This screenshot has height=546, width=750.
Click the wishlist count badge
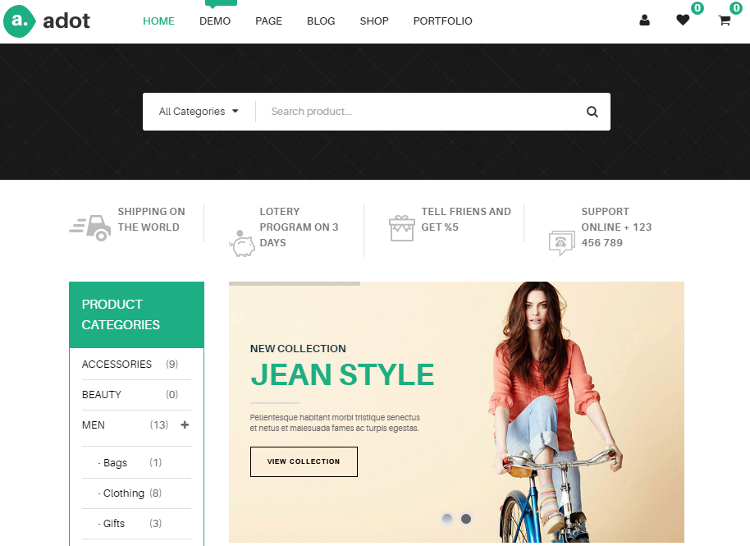click(x=697, y=8)
